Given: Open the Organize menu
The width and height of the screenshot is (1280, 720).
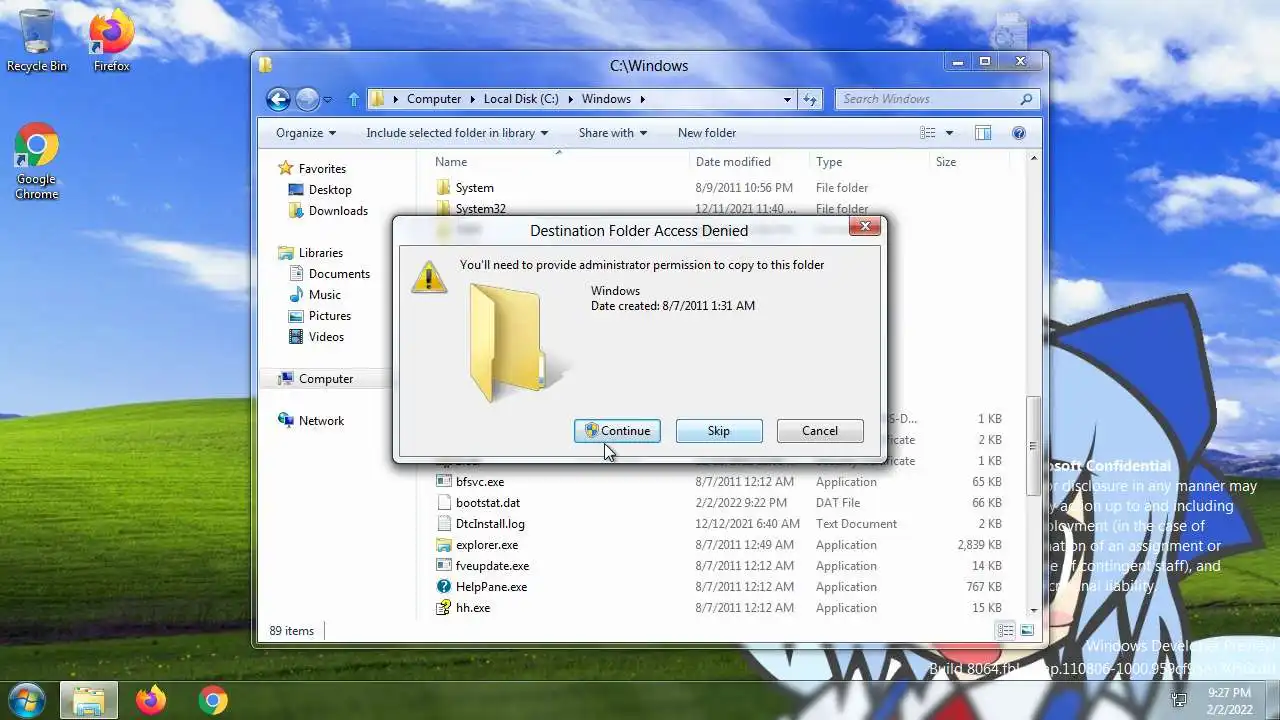Looking at the screenshot, I should tap(306, 133).
